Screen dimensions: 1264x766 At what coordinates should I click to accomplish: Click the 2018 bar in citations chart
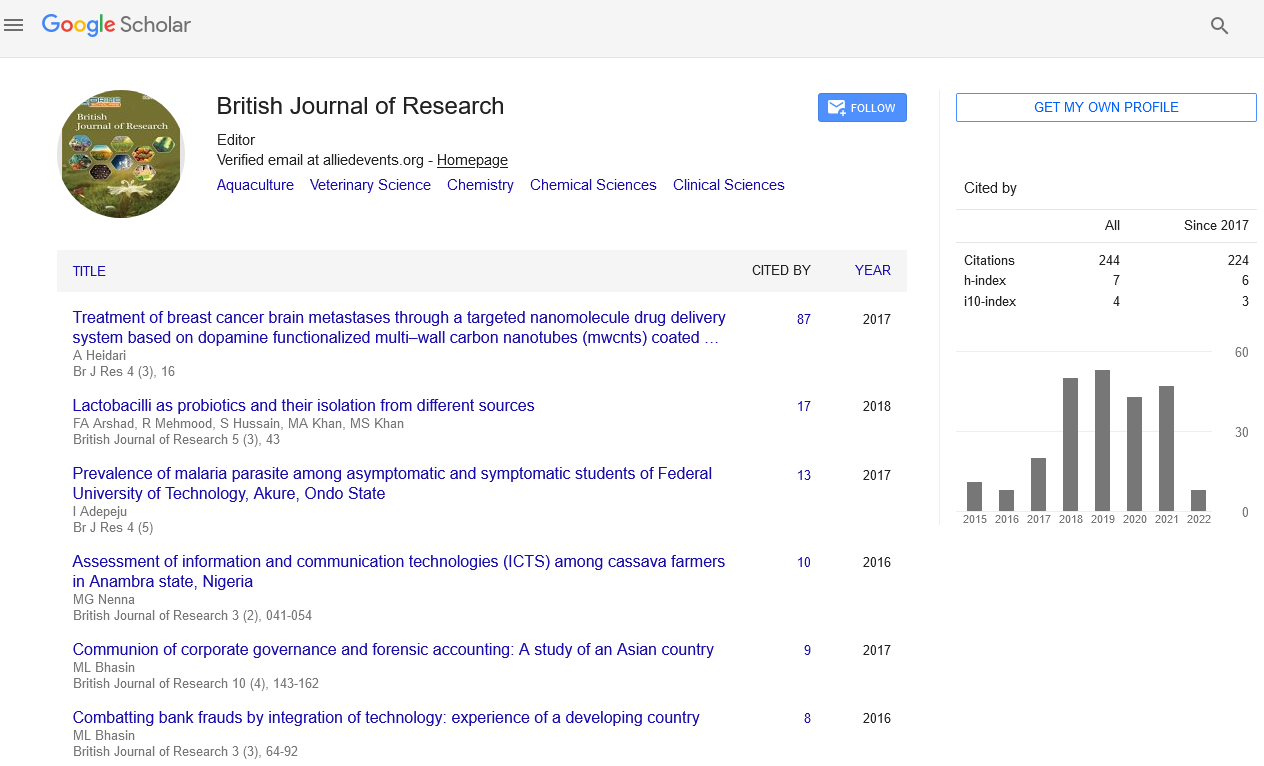[x=1070, y=445]
